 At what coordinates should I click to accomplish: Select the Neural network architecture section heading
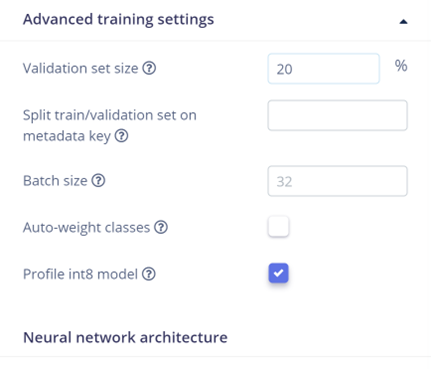point(125,337)
